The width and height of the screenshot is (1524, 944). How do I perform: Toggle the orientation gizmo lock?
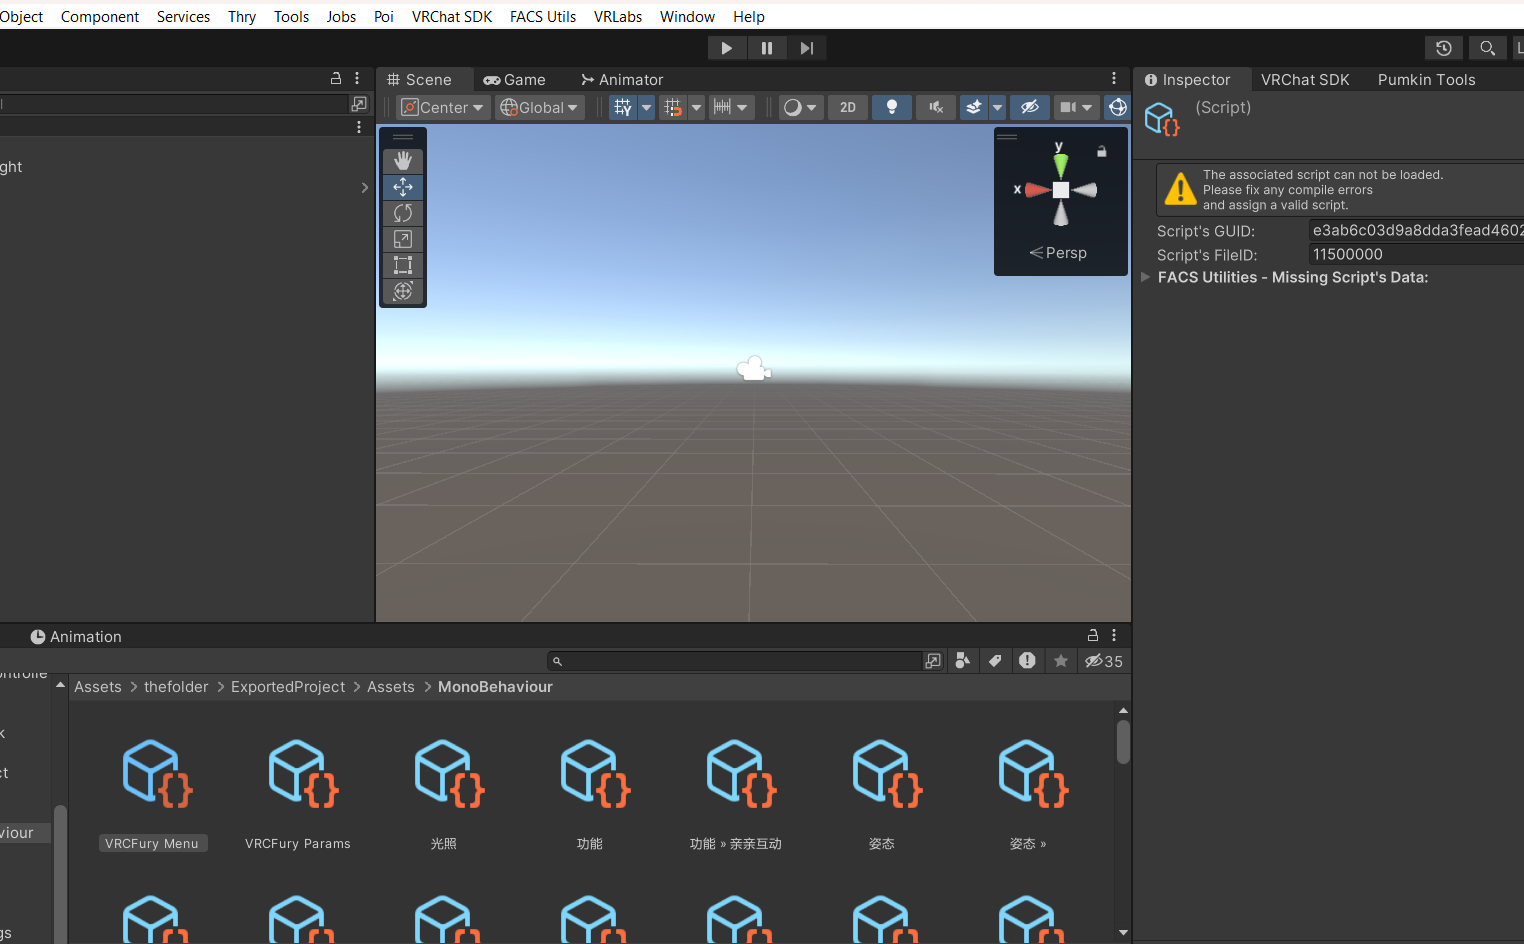(x=1101, y=152)
